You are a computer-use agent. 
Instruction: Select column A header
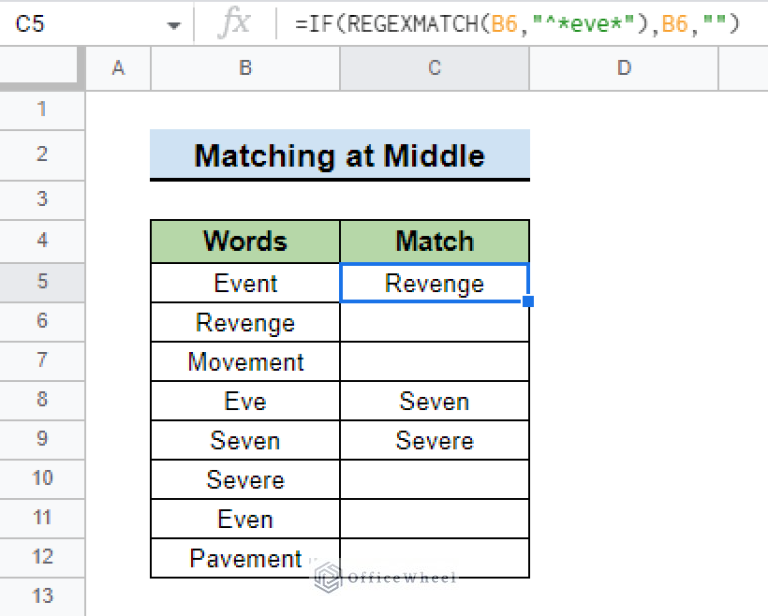click(x=118, y=68)
